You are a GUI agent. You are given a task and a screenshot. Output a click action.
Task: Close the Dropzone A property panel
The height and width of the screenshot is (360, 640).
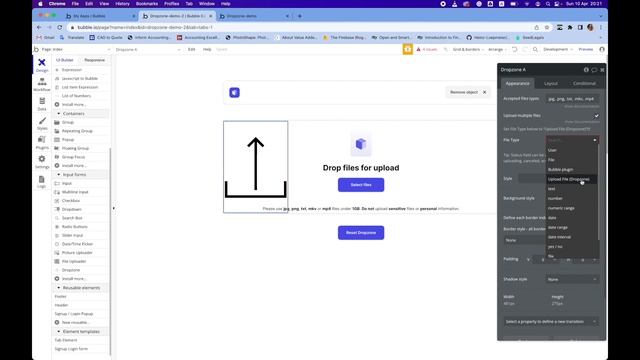602,70
